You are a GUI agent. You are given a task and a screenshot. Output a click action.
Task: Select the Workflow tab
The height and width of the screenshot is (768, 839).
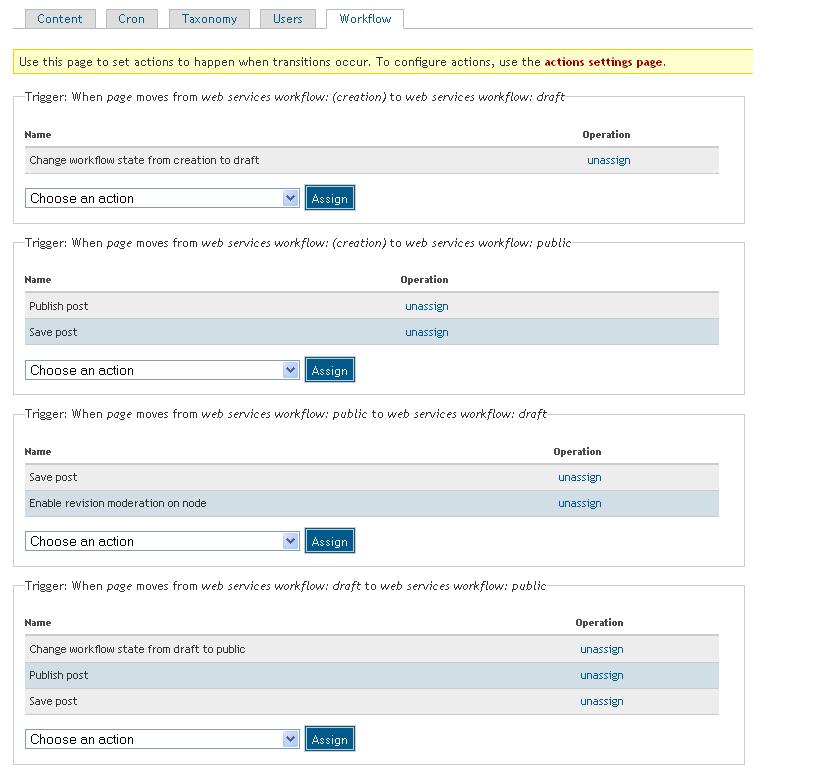tap(364, 17)
